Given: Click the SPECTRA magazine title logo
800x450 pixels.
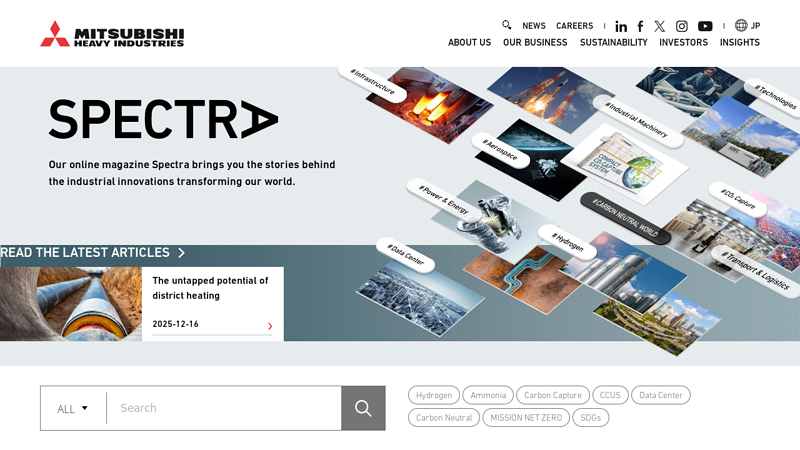Looking at the screenshot, I should coord(163,119).
